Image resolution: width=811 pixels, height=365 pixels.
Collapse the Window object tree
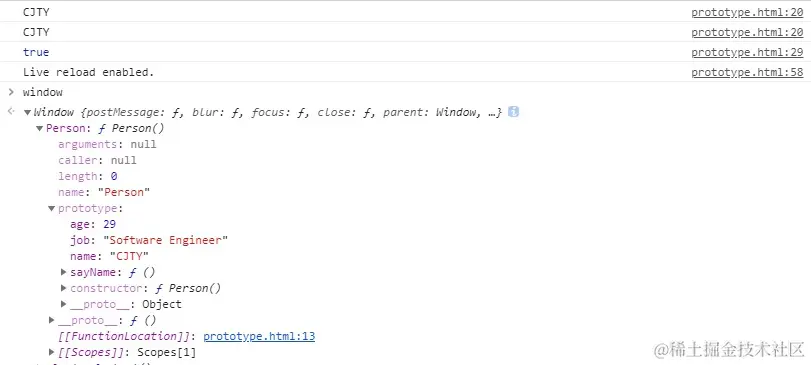[27, 112]
